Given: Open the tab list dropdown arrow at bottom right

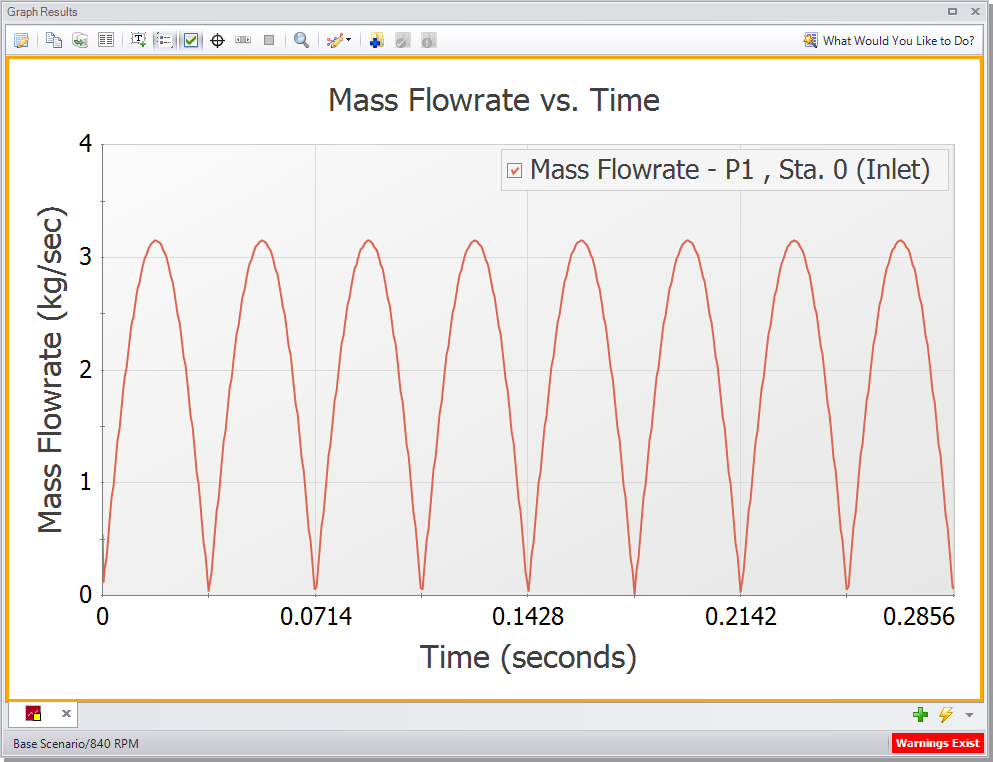Looking at the screenshot, I should pos(970,715).
